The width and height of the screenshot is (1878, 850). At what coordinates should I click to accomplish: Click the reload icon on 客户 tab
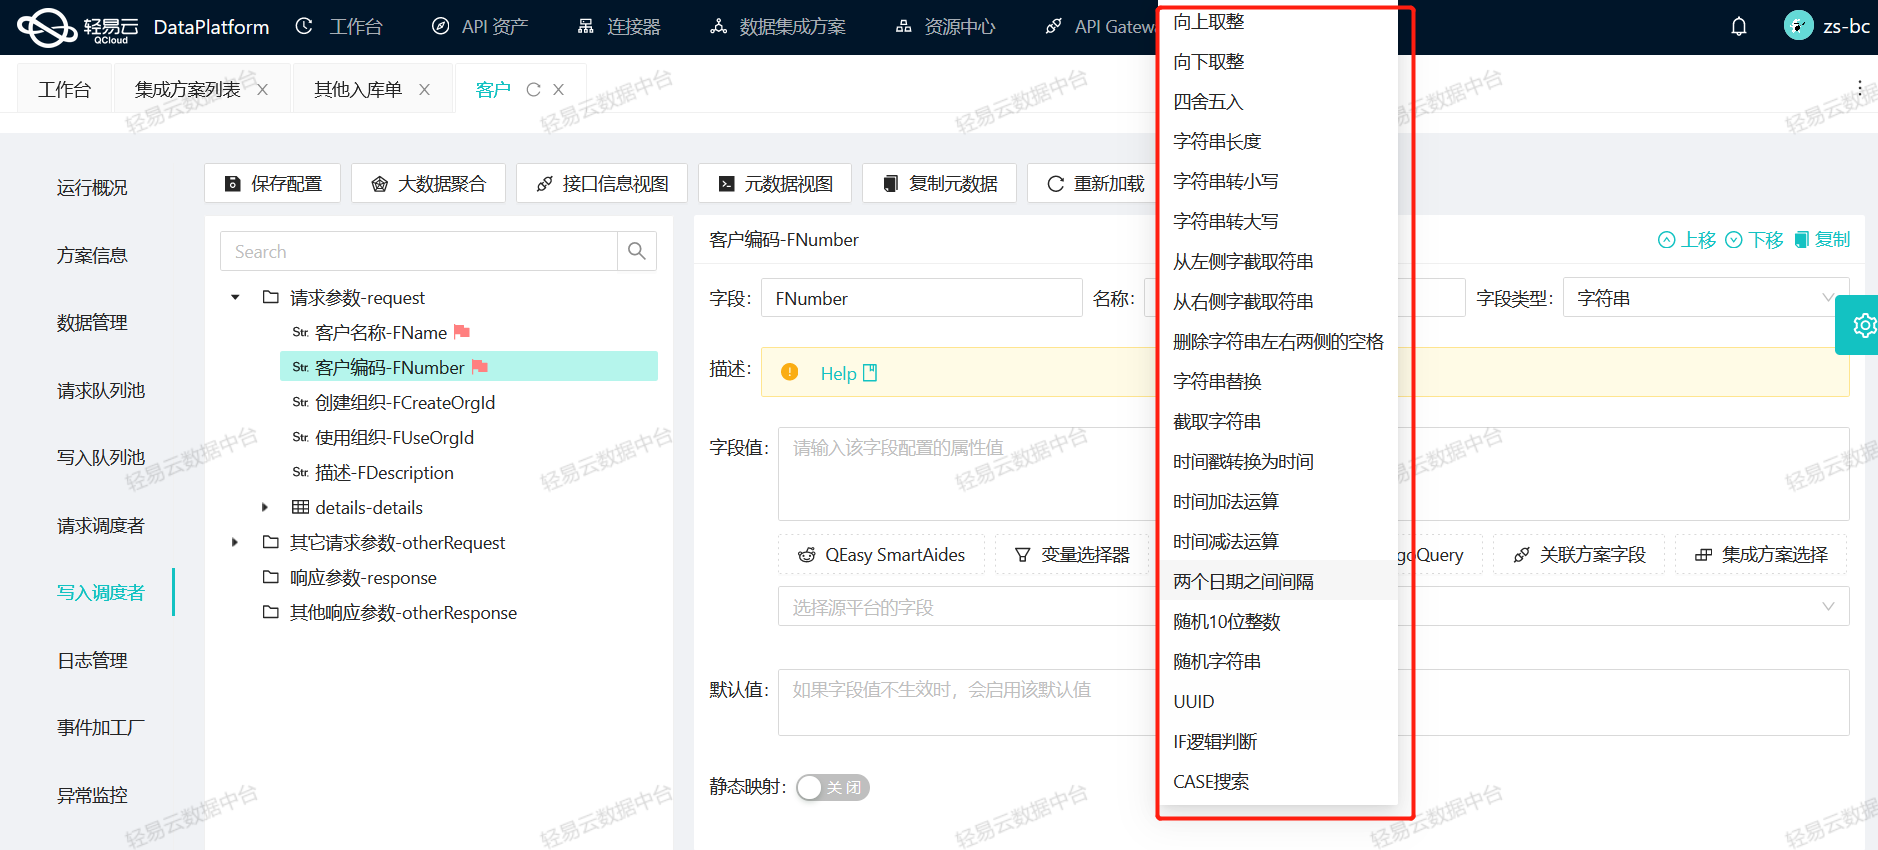coord(533,90)
